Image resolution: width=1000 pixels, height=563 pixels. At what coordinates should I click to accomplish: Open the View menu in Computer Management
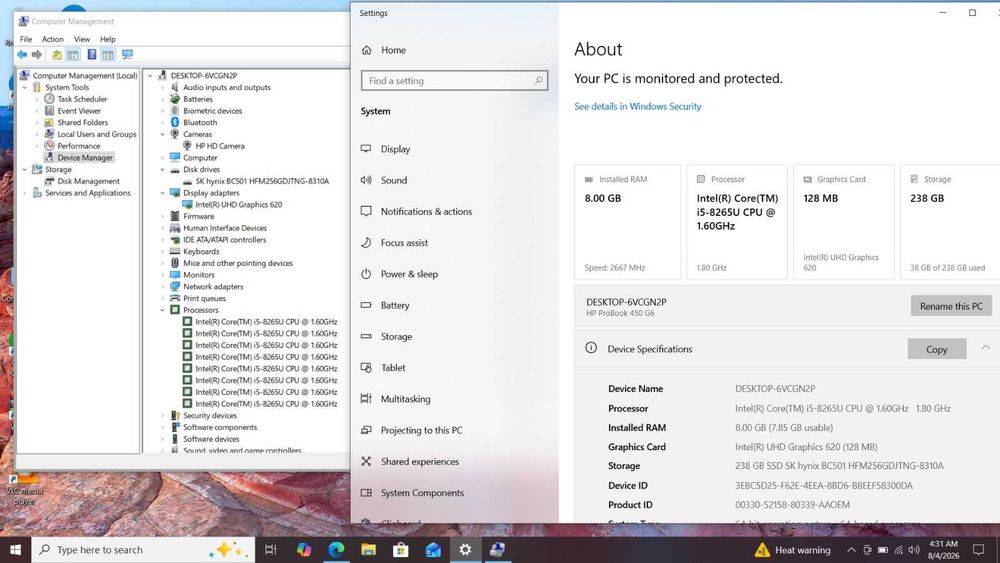pyautogui.click(x=82, y=39)
